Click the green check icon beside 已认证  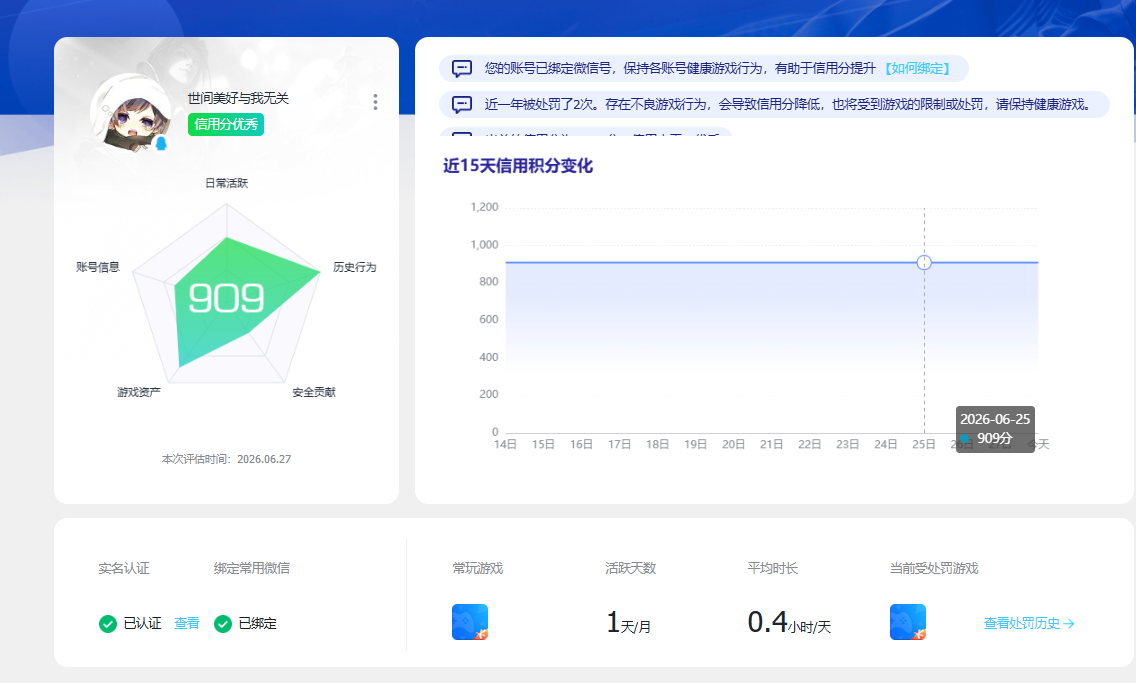(108, 624)
